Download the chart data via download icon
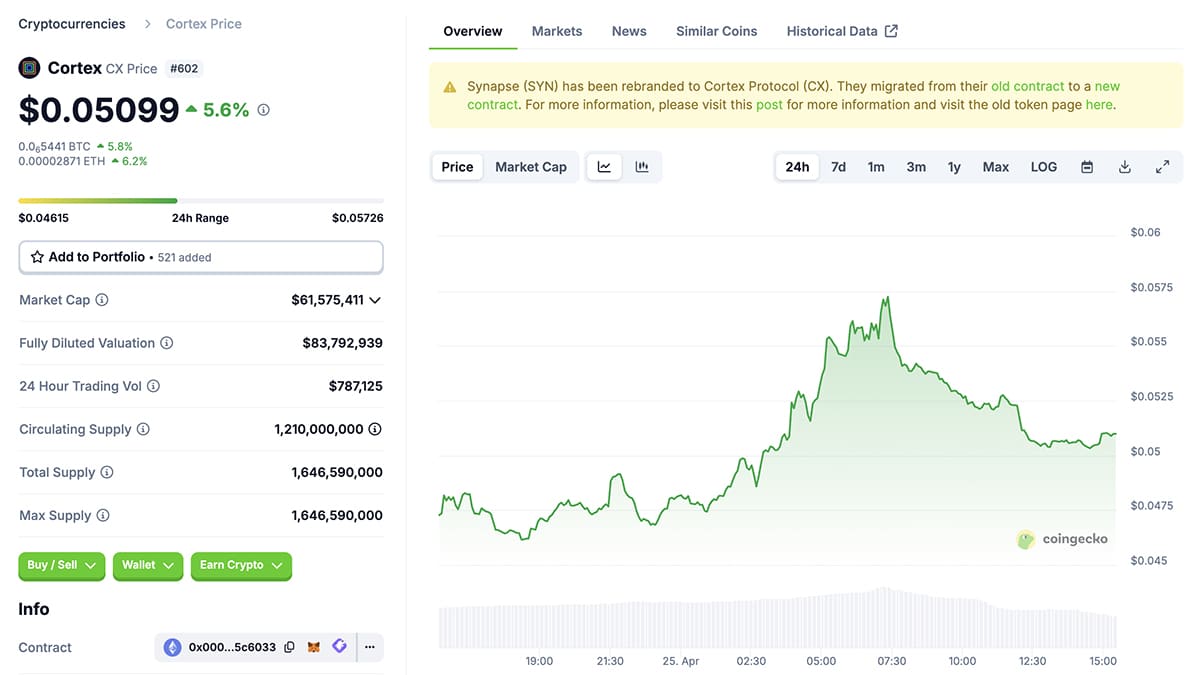The height and width of the screenshot is (675, 1200). click(1124, 166)
